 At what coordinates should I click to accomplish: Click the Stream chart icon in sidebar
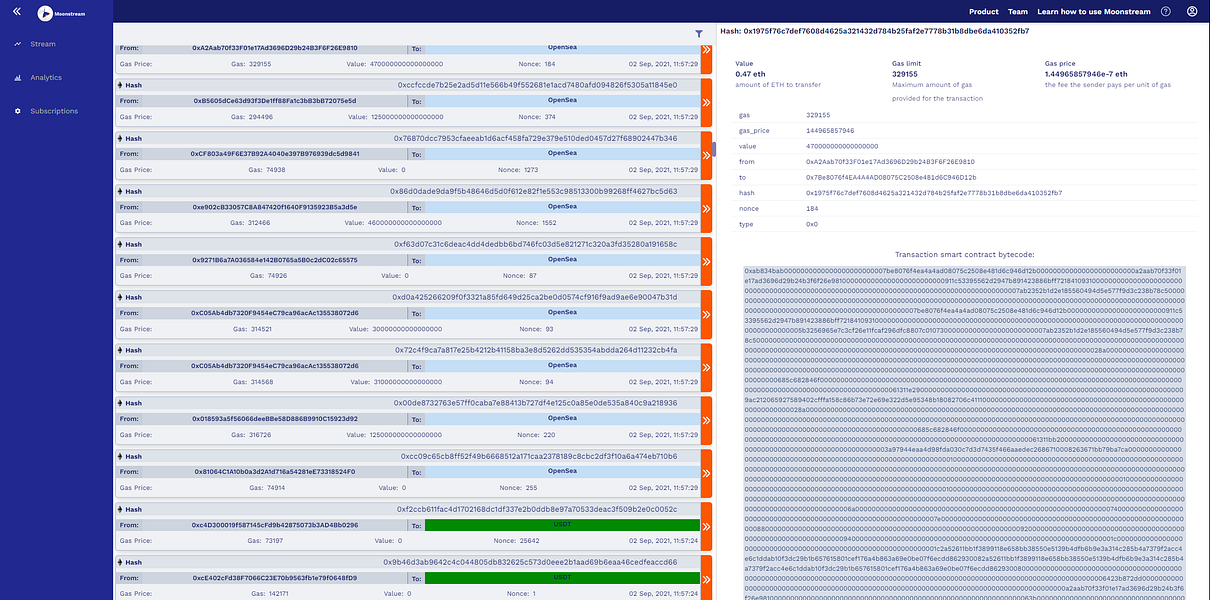[x=17, y=44]
